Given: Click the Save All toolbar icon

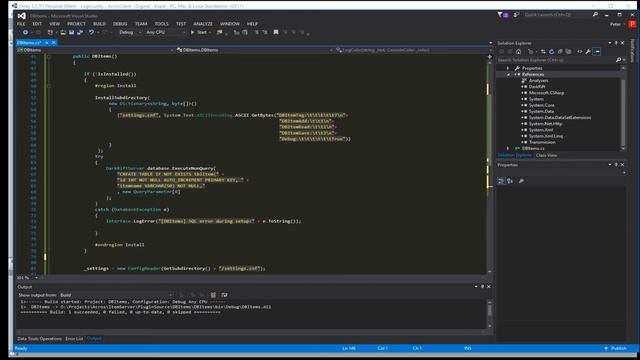Looking at the screenshot, I should pyautogui.click(x=80, y=32).
